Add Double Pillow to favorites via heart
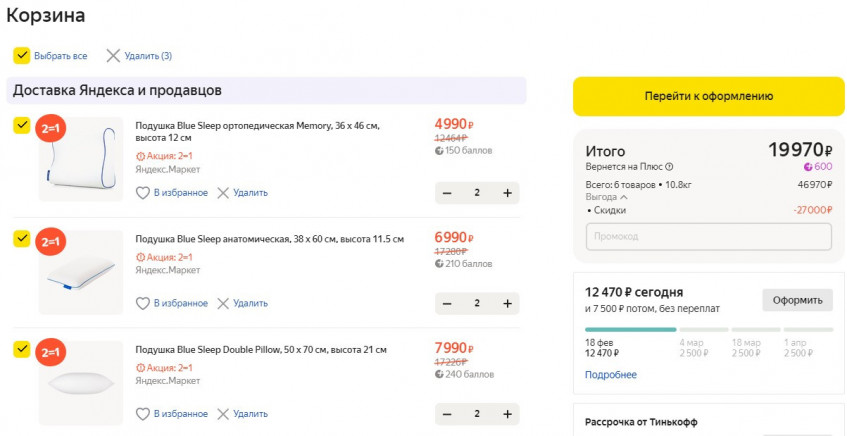 [x=143, y=414]
